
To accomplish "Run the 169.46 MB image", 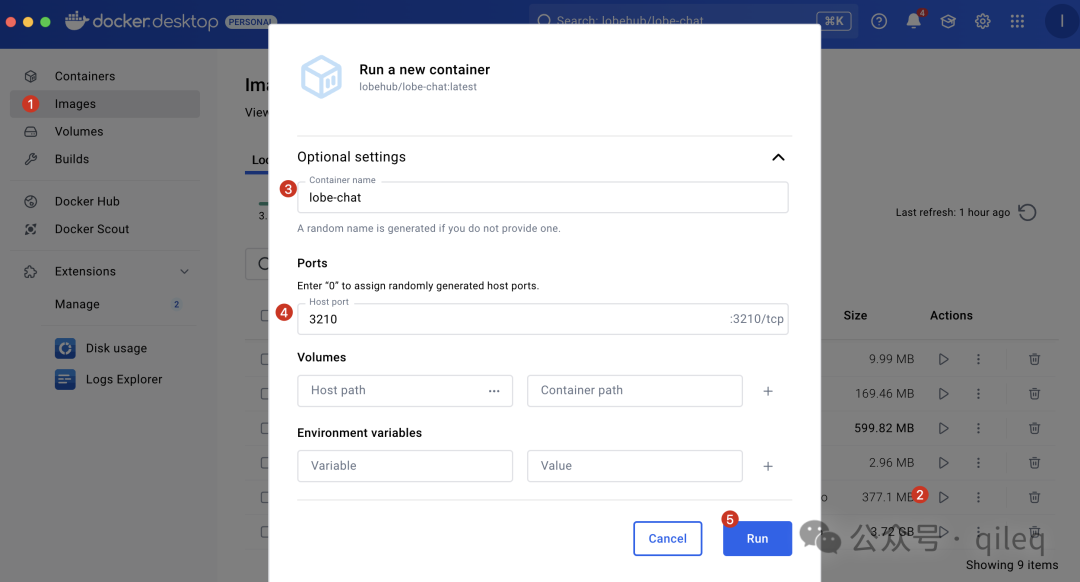I will point(944,394).
